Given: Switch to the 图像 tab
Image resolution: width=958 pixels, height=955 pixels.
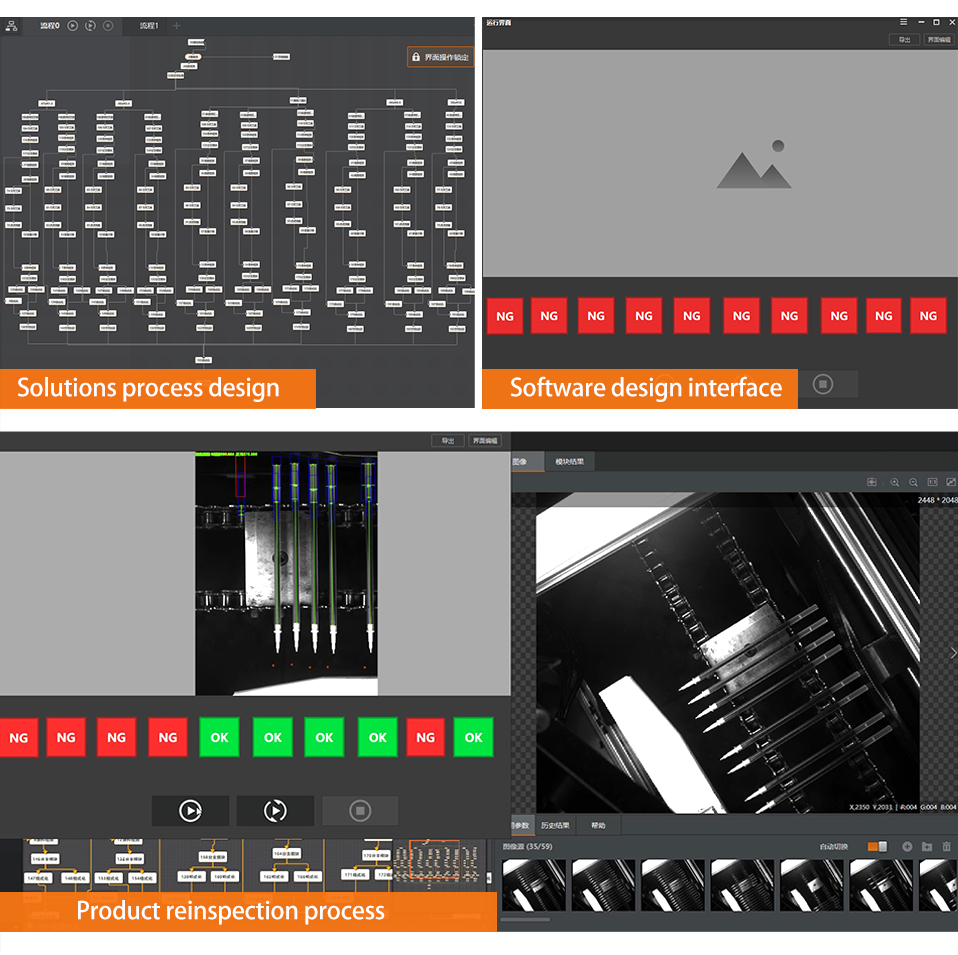Looking at the screenshot, I should point(526,462).
